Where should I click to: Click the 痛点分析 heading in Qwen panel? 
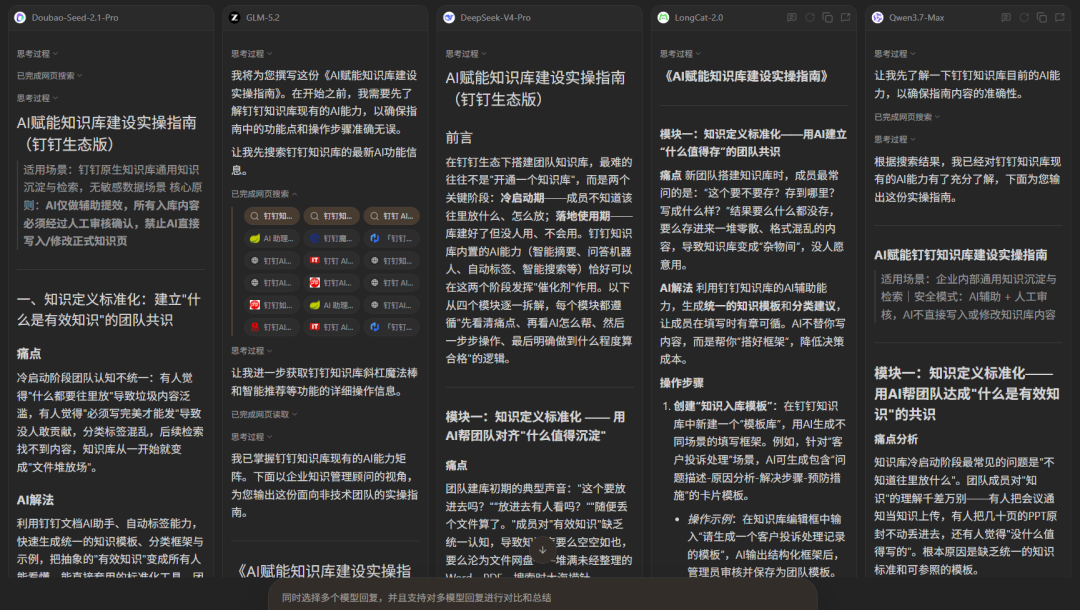tap(895, 439)
